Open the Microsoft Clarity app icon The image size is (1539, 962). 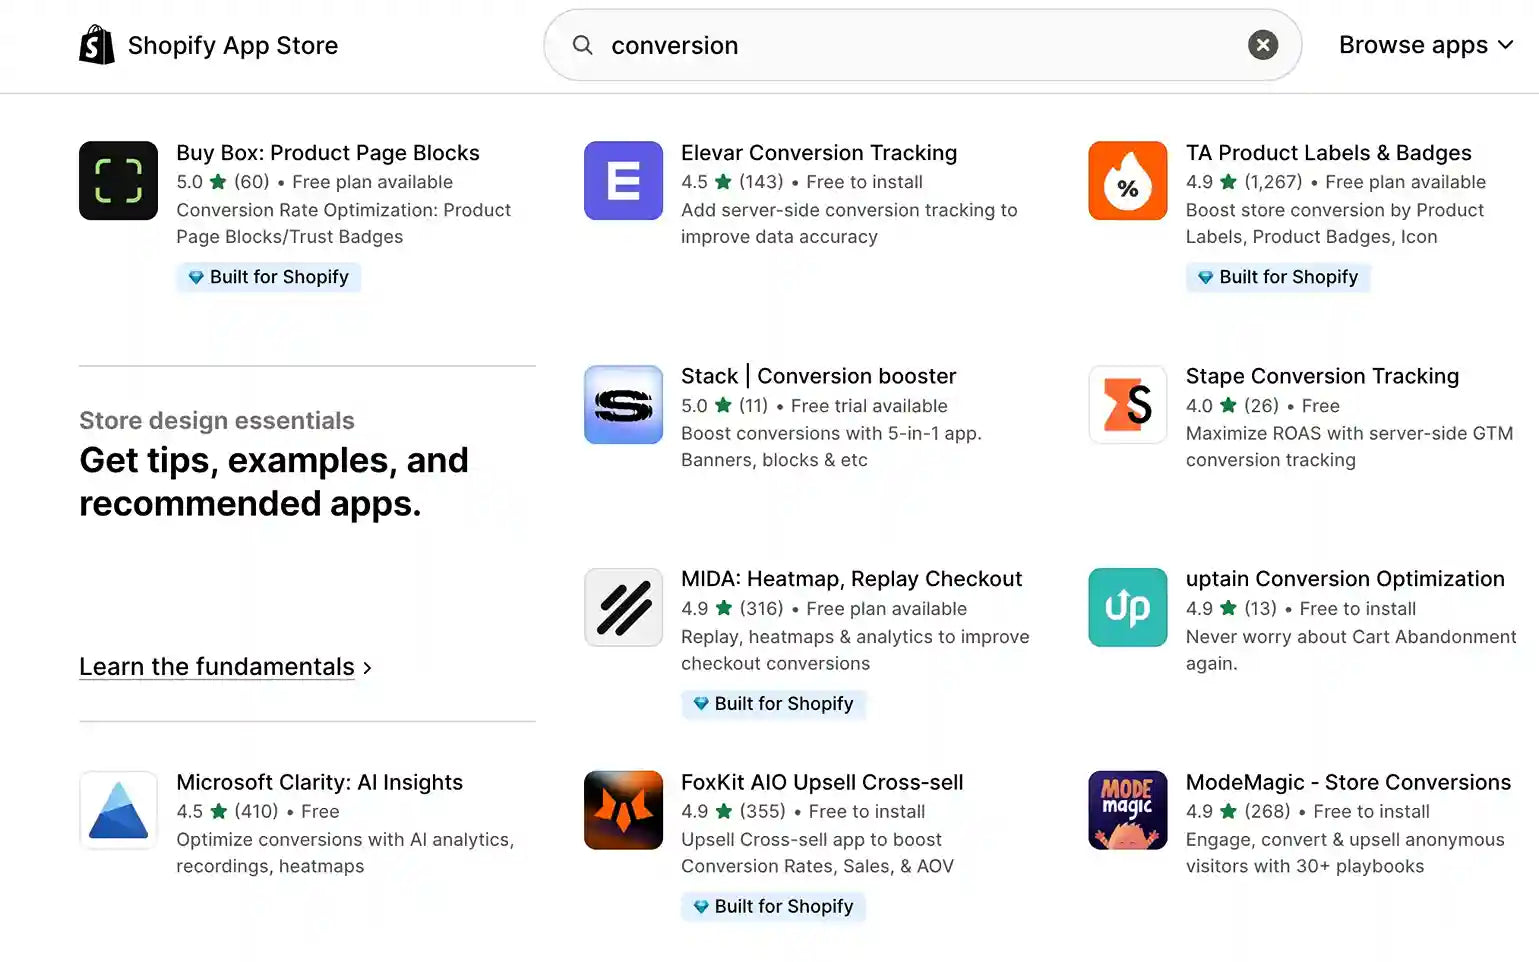[x=118, y=810]
